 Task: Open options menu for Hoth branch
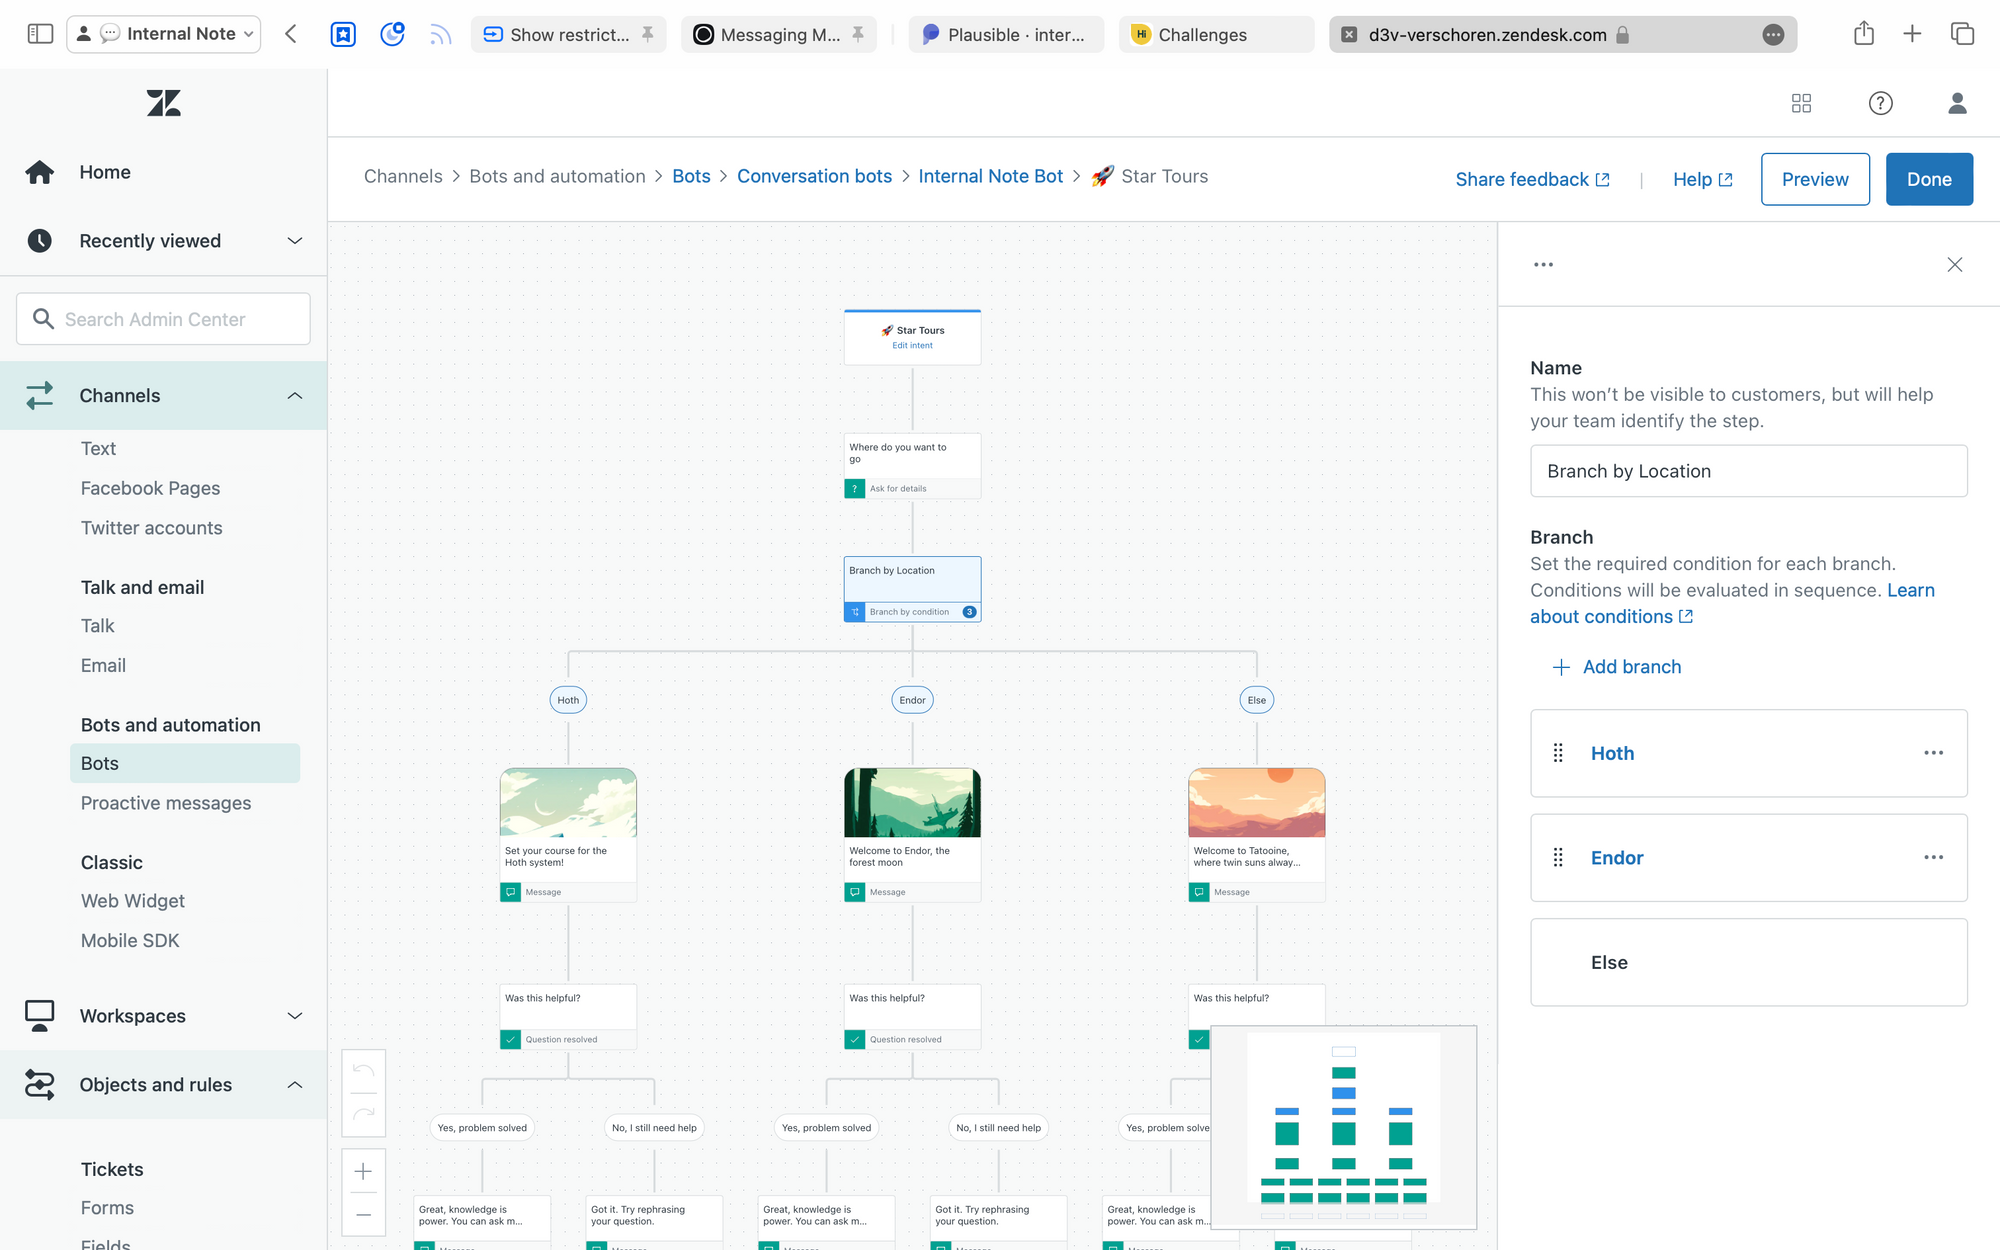point(1933,753)
